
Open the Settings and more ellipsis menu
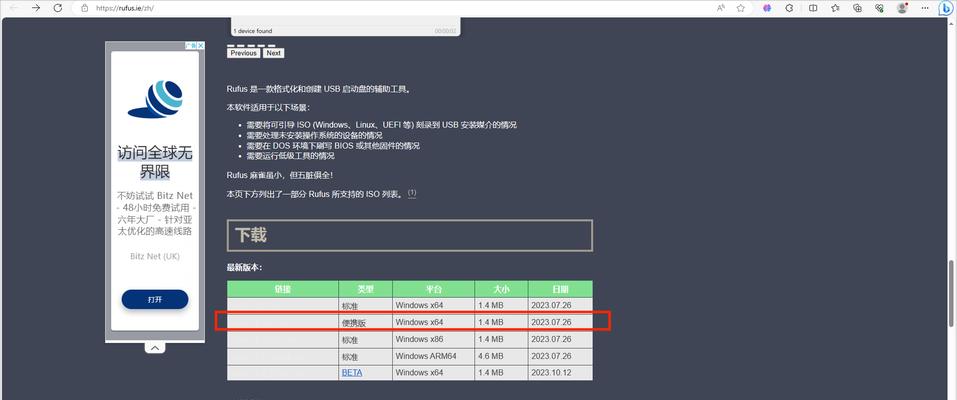[924, 8]
